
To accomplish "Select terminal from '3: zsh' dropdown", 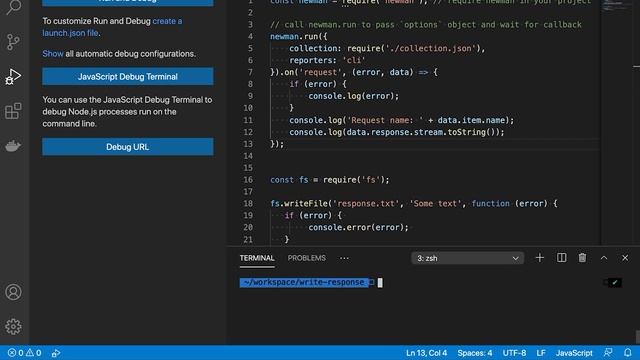I will click(x=467, y=258).
